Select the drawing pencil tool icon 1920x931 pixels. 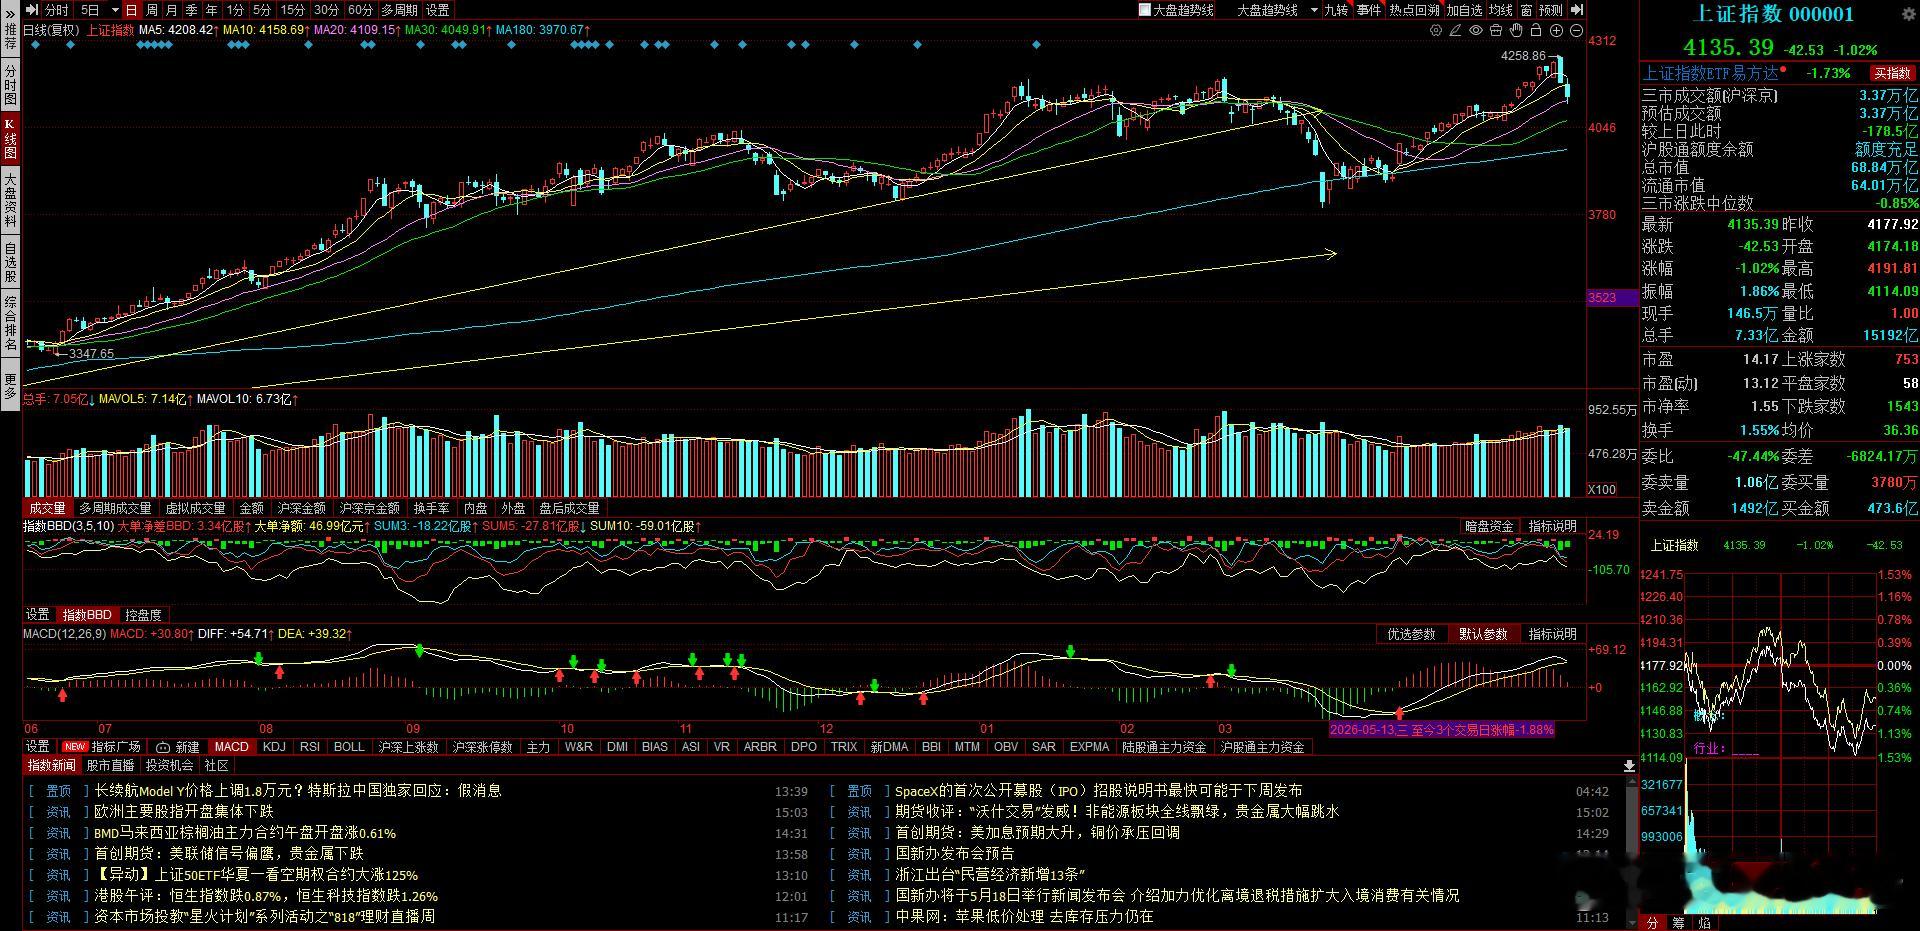tap(1456, 31)
